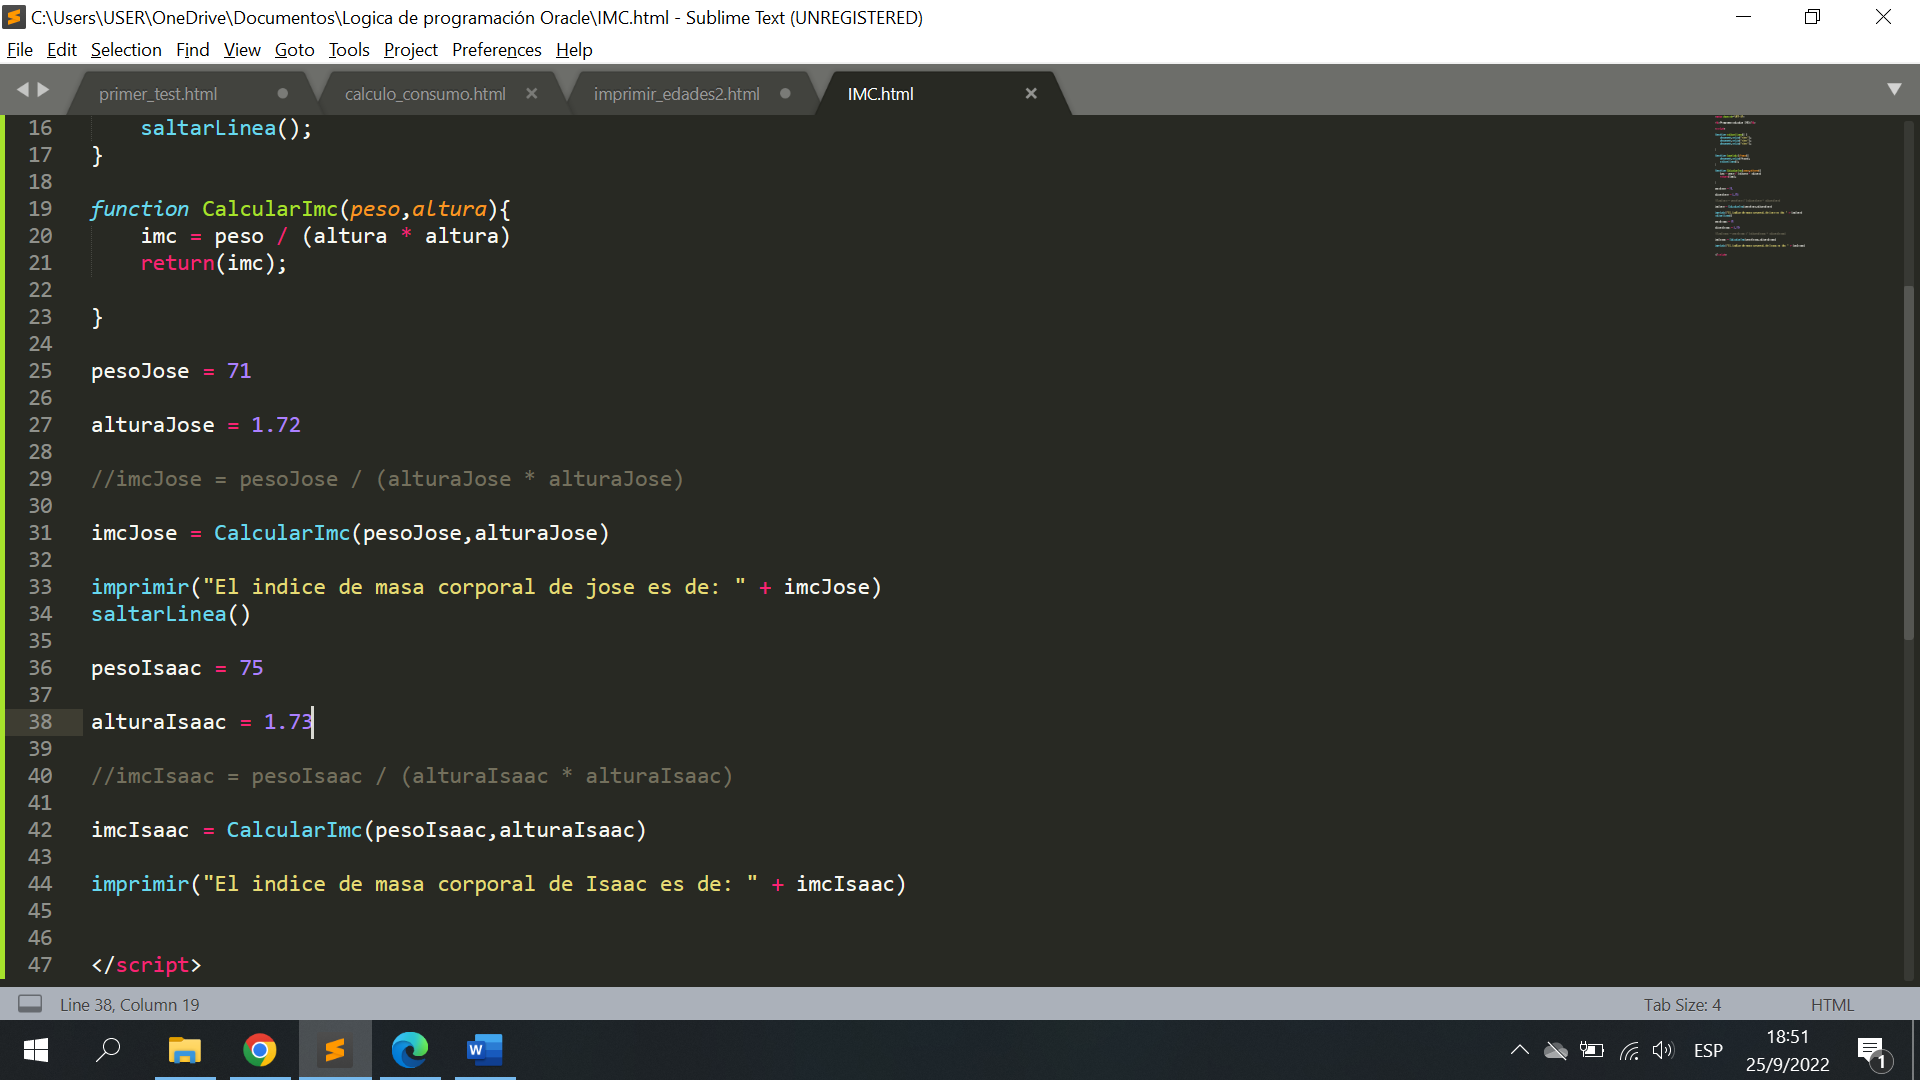1920x1080 pixels.
Task: Click line number 19 in the gutter
Action: (x=40, y=209)
